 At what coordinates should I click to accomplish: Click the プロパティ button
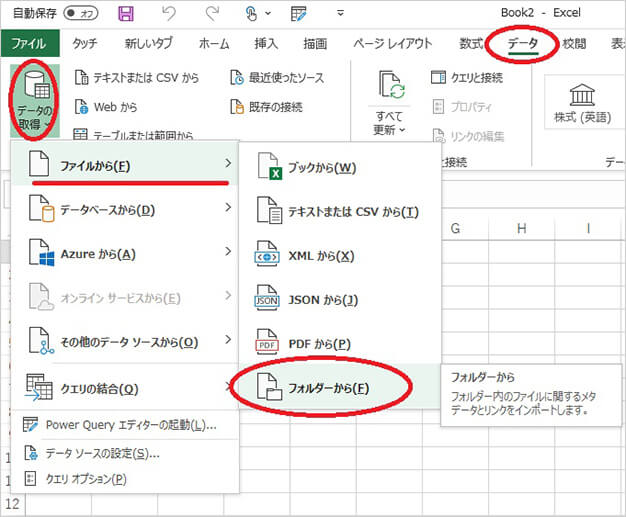(x=462, y=107)
